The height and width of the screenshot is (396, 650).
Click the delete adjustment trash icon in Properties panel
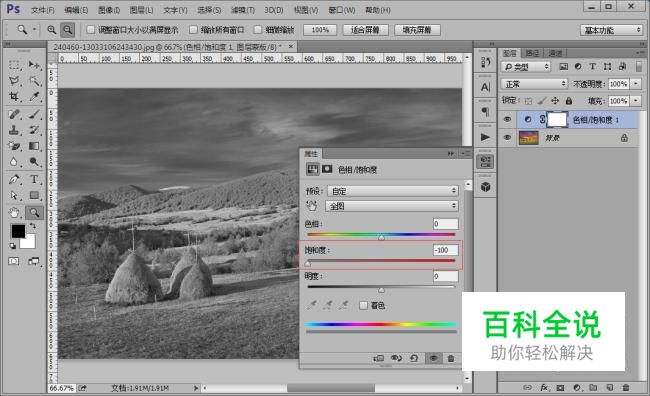click(451, 358)
